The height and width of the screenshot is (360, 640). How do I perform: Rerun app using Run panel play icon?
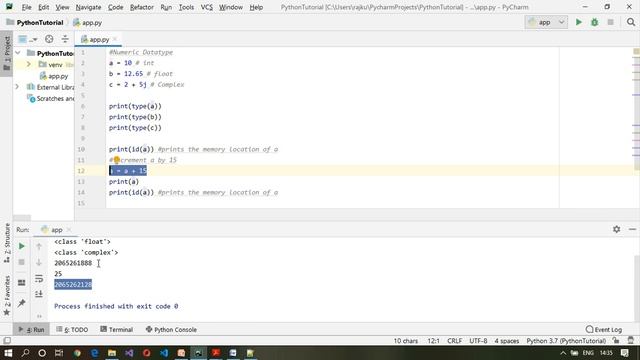(x=22, y=246)
